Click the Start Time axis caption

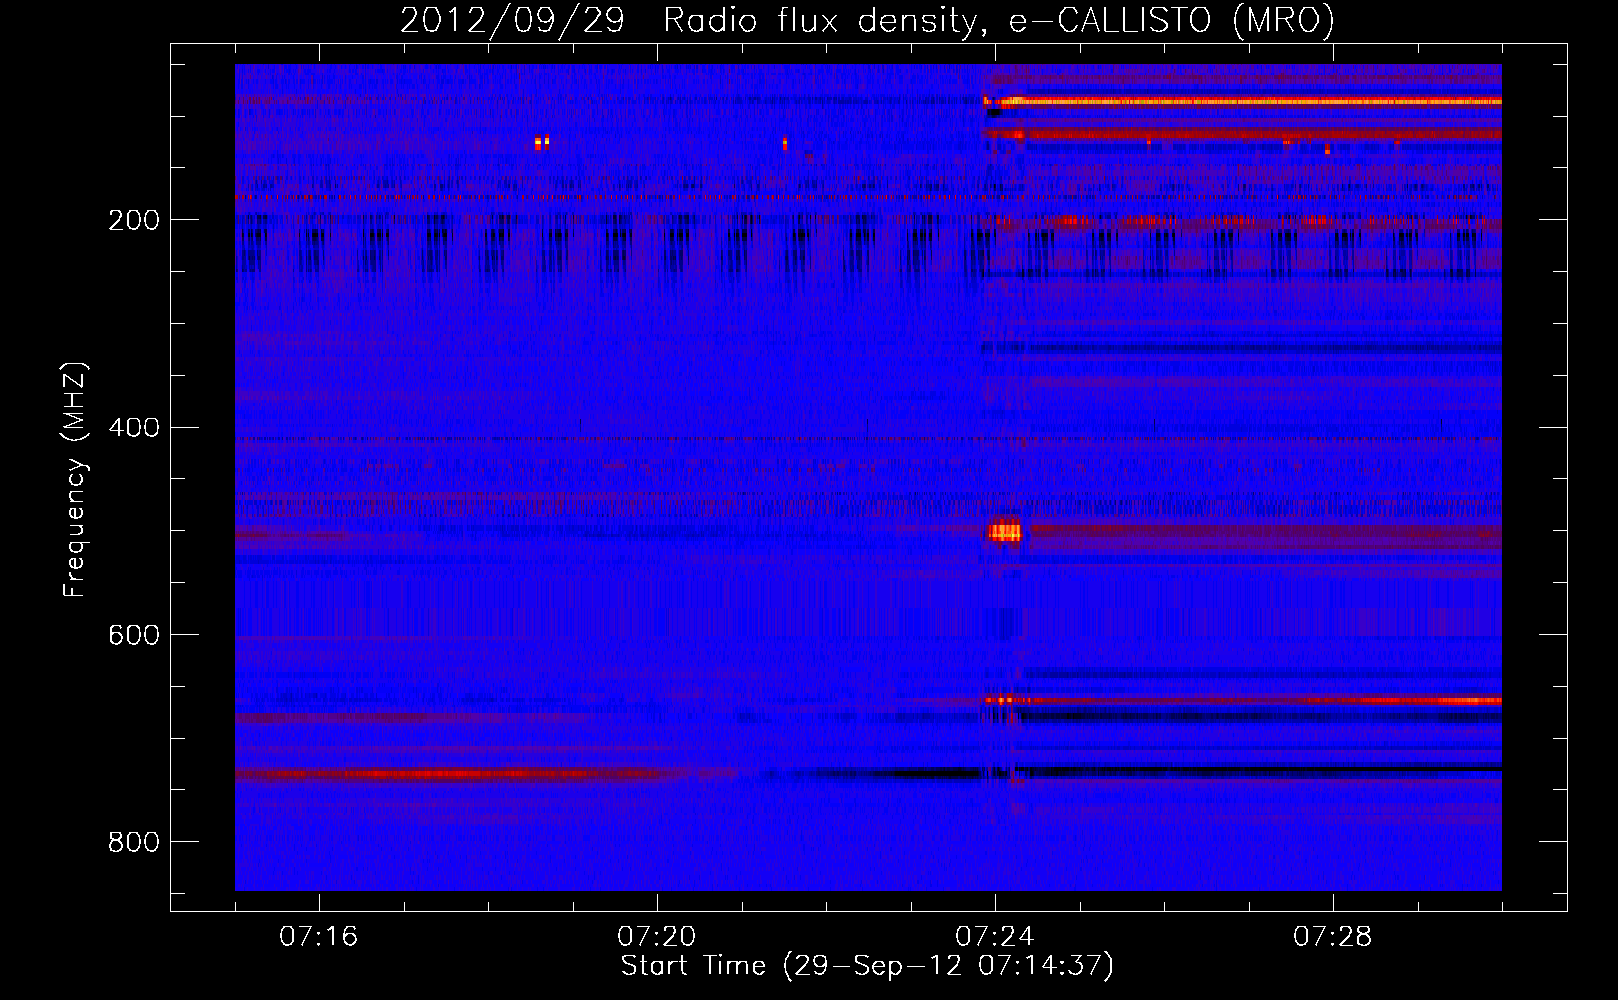tap(867, 966)
